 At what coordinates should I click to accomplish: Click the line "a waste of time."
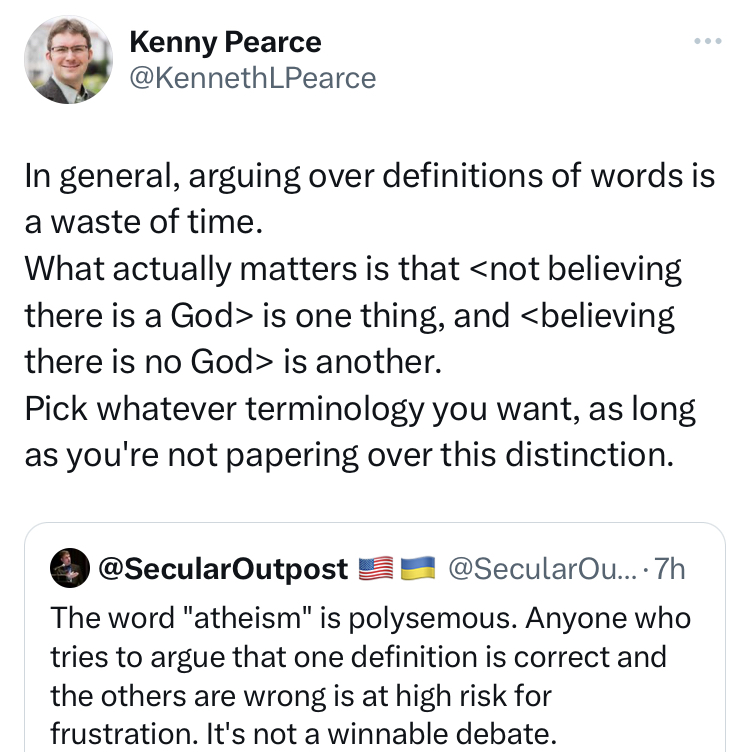pos(143,222)
